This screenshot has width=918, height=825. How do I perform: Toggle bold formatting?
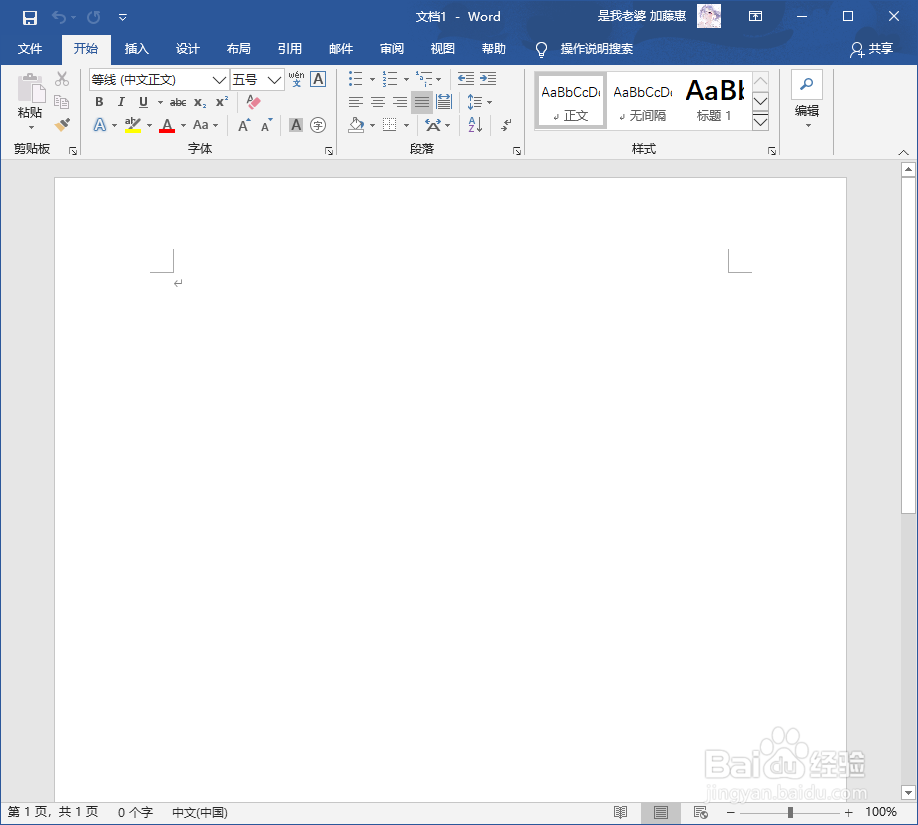point(99,102)
